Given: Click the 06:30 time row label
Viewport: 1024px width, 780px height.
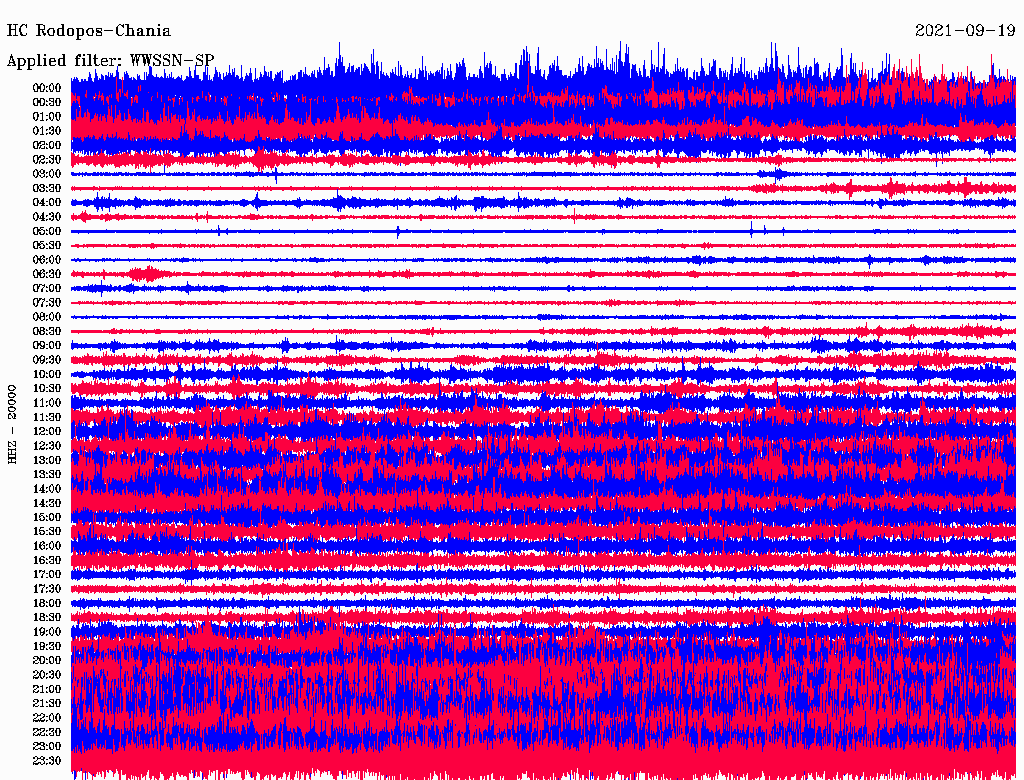Looking at the screenshot, I should coord(47,274).
